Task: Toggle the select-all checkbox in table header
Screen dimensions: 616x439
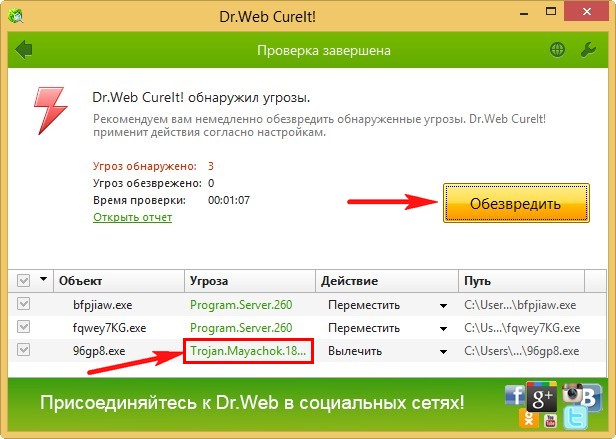Action: pyautogui.click(x=24, y=281)
